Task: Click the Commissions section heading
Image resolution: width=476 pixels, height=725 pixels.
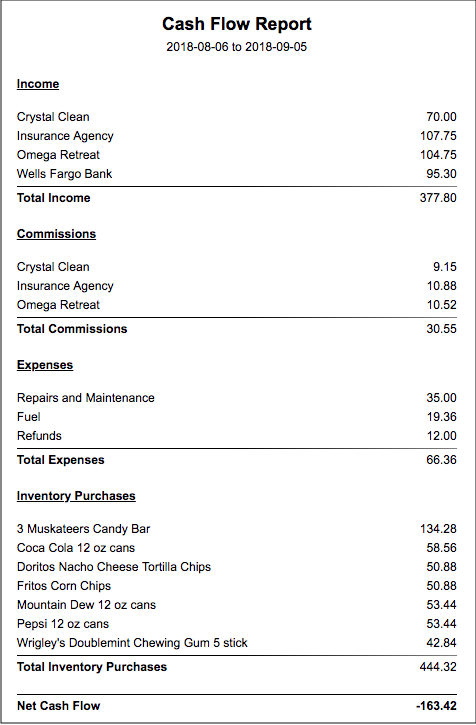Action: pos(56,233)
